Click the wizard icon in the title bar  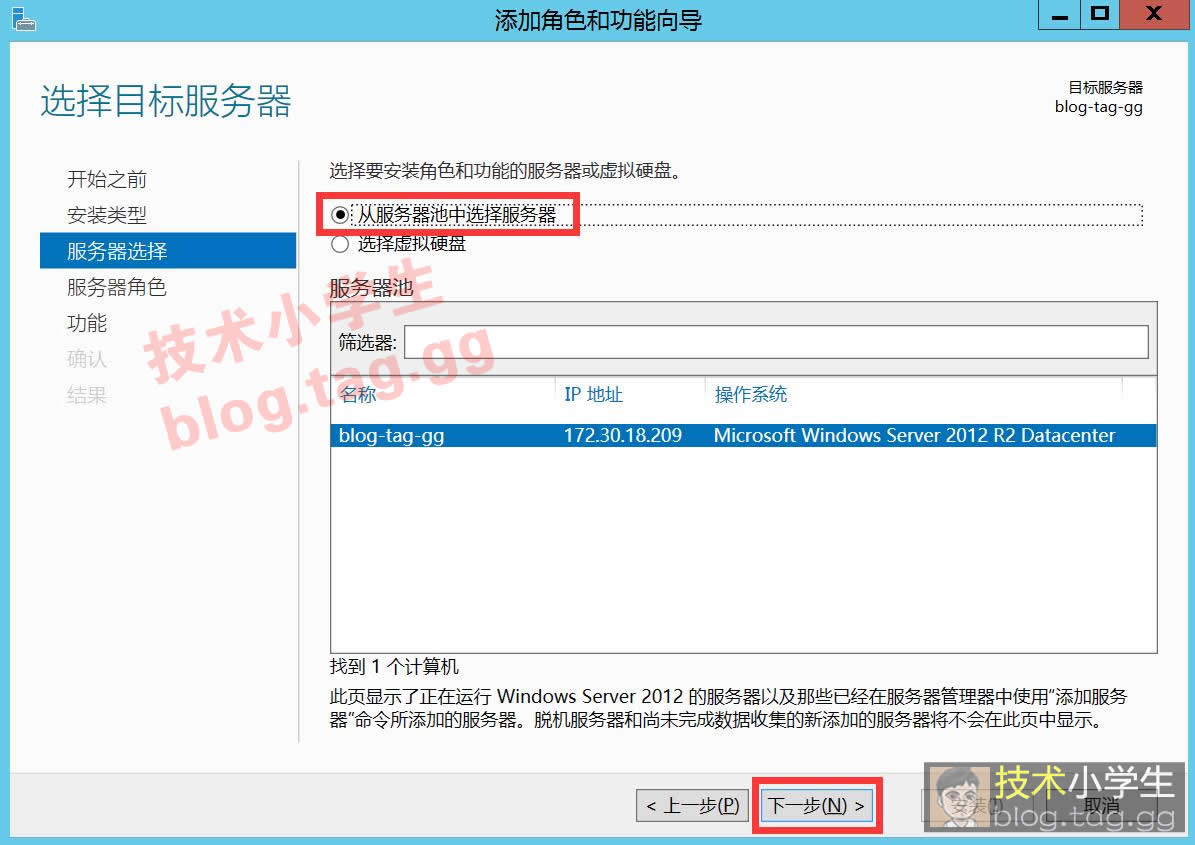click(22, 18)
